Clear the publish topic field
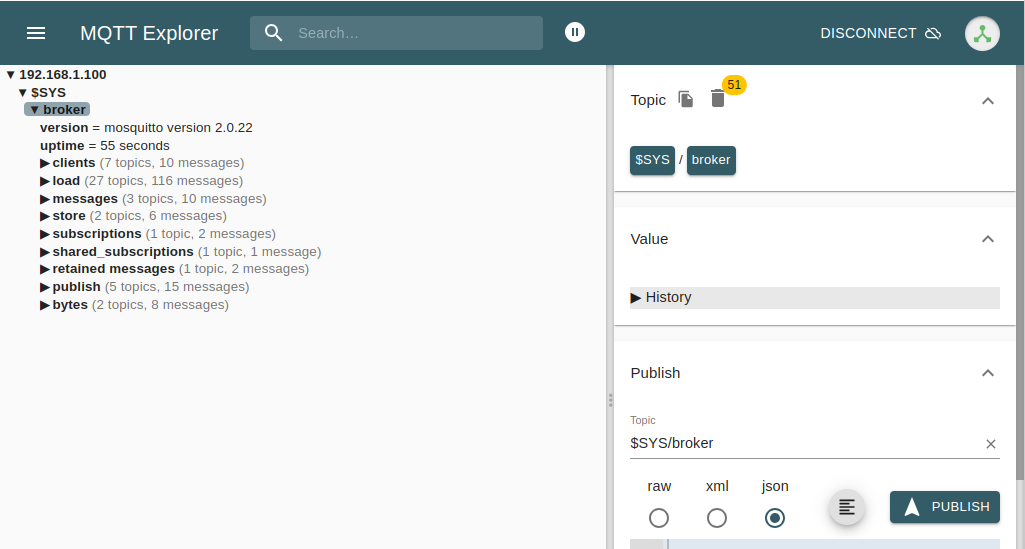 coord(990,444)
